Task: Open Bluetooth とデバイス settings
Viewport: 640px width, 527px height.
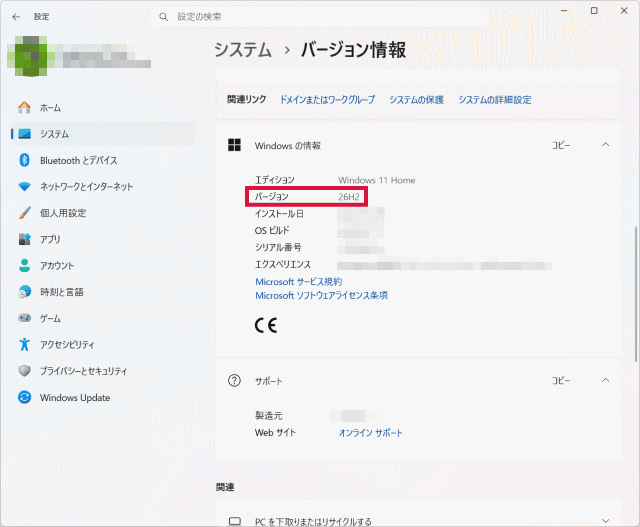Action: (103, 160)
